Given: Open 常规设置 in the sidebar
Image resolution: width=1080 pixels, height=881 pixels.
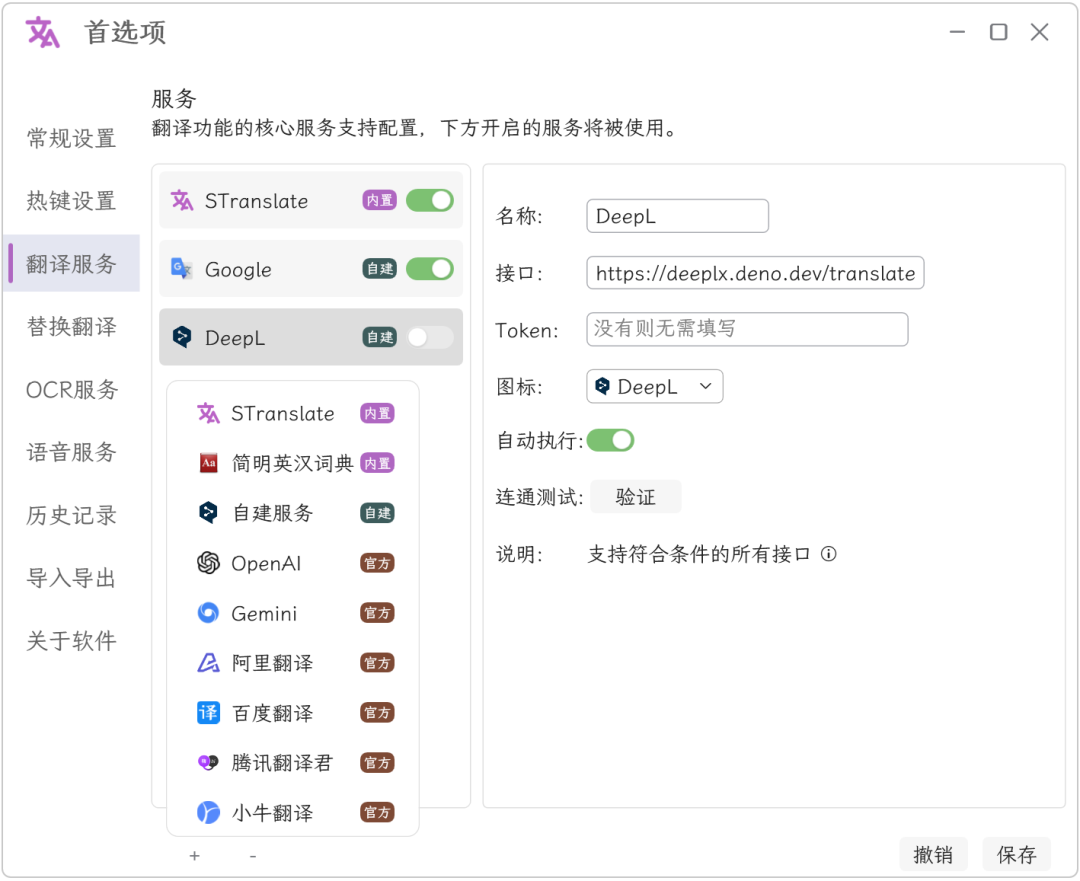Looking at the screenshot, I should coord(71,138).
